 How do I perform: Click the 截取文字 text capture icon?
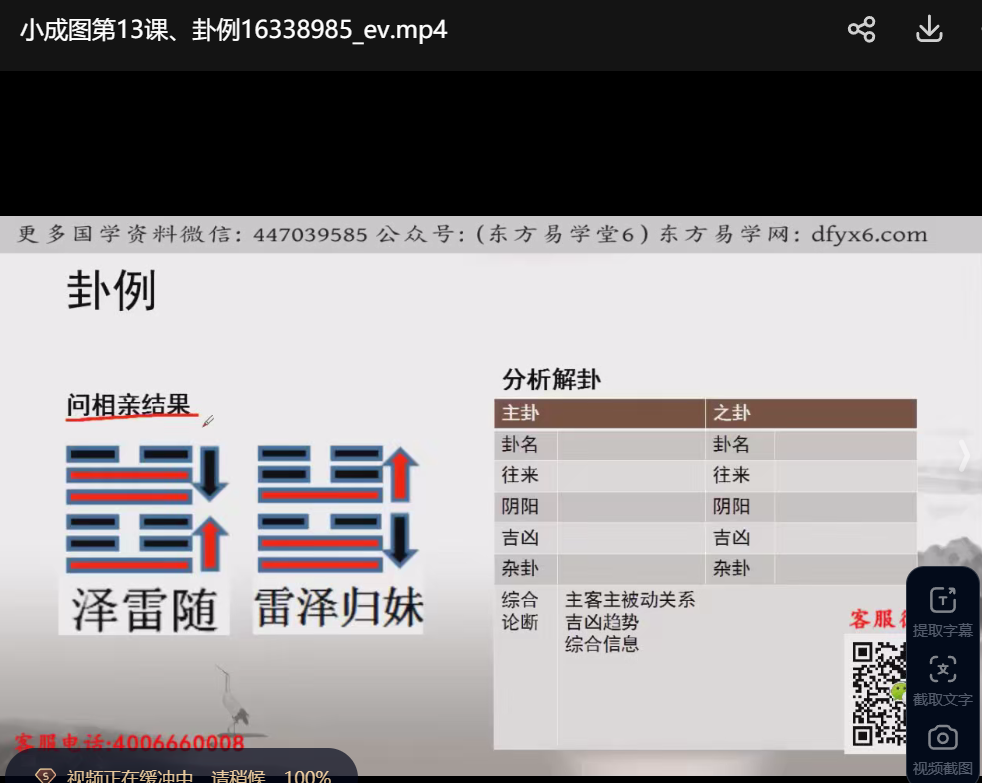[x=942, y=670]
